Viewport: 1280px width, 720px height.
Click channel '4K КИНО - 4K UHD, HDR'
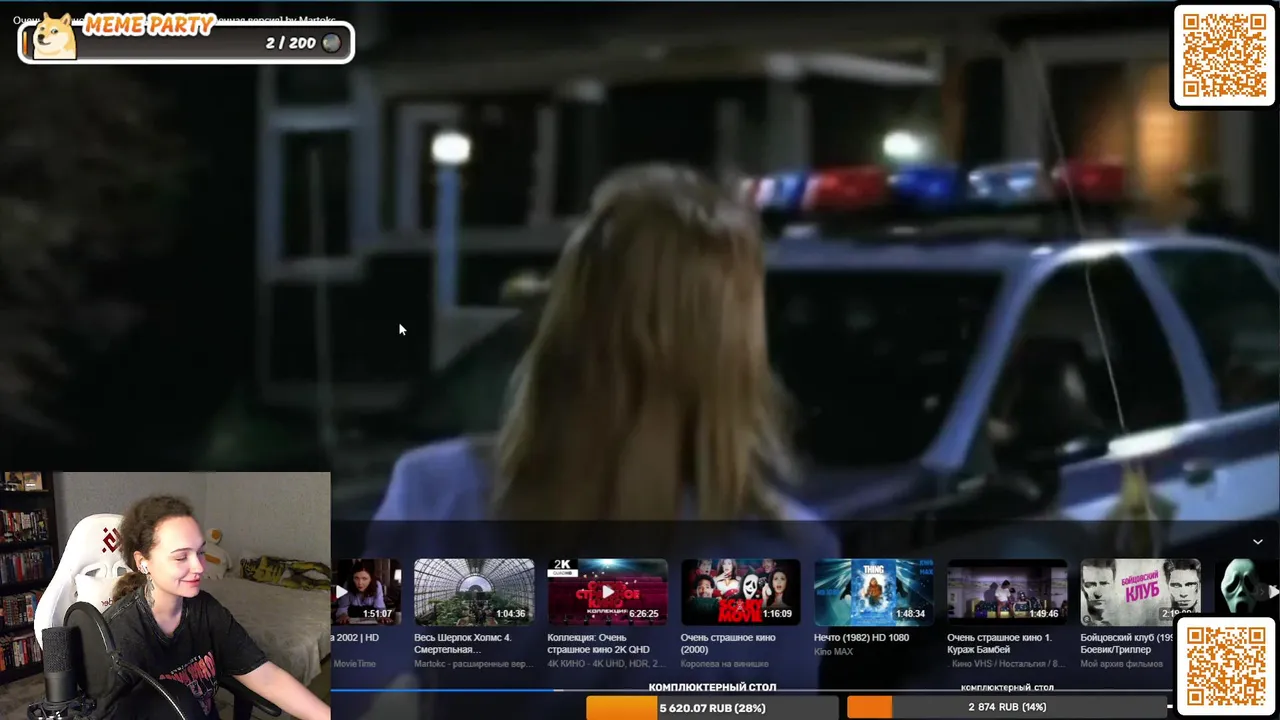(x=606, y=664)
